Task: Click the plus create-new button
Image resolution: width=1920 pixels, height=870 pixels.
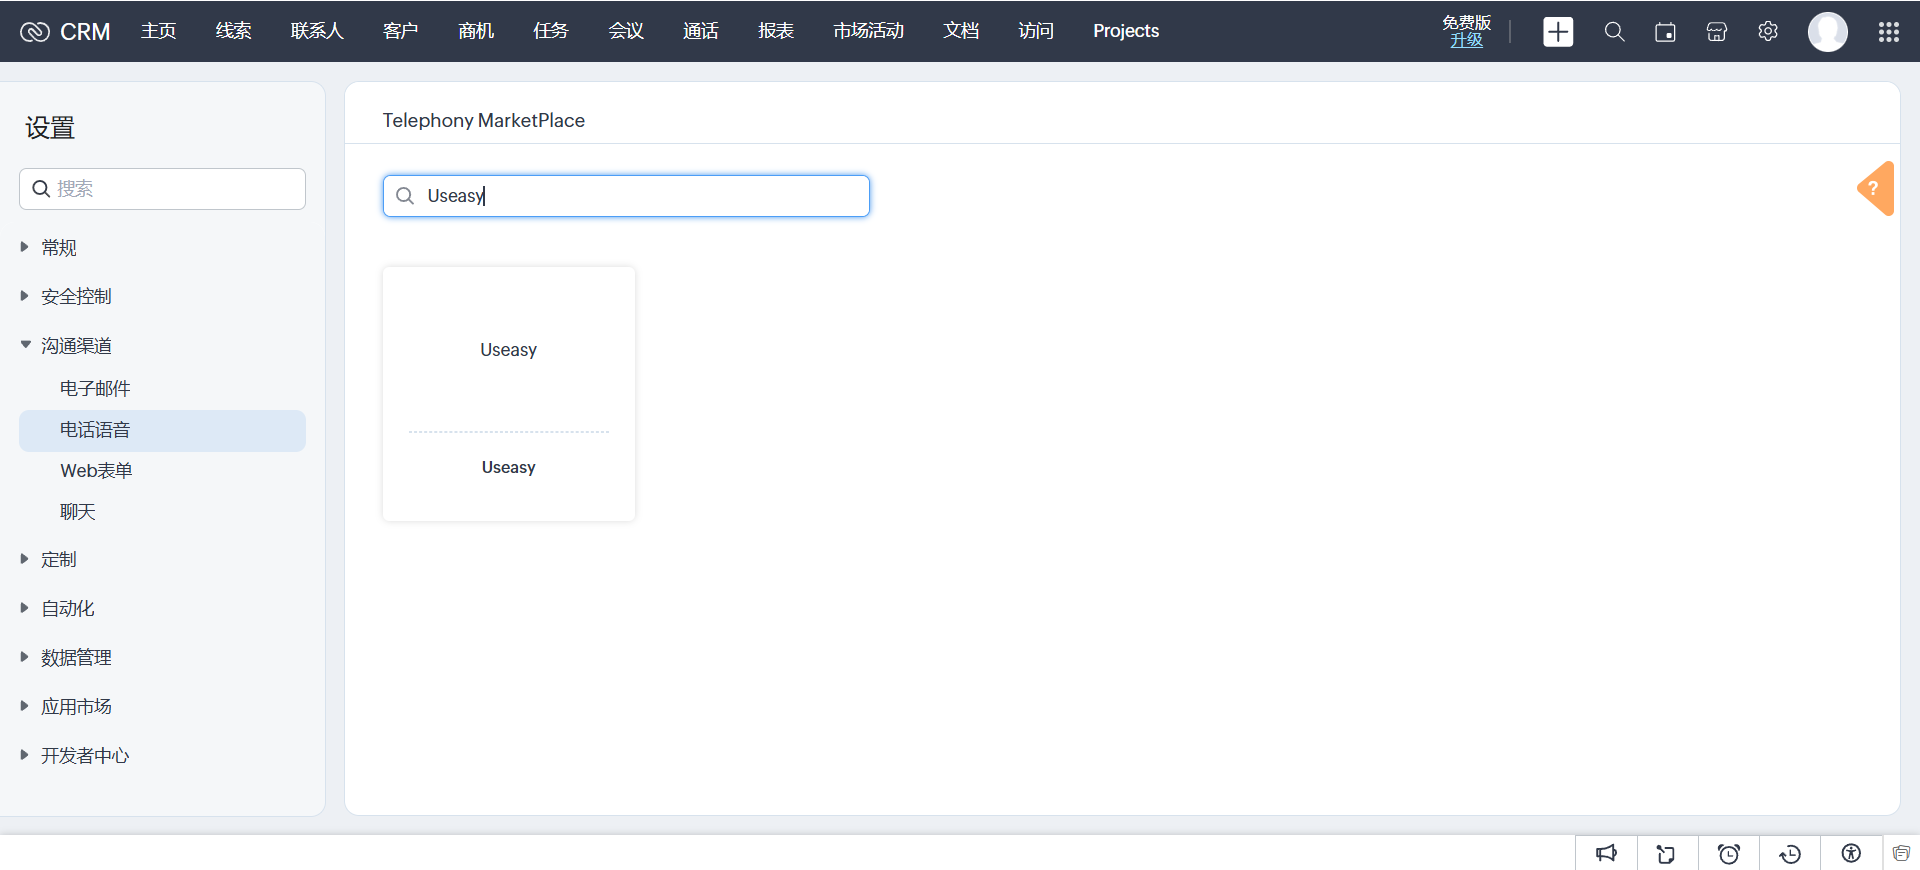Action: coord(1558,32)
